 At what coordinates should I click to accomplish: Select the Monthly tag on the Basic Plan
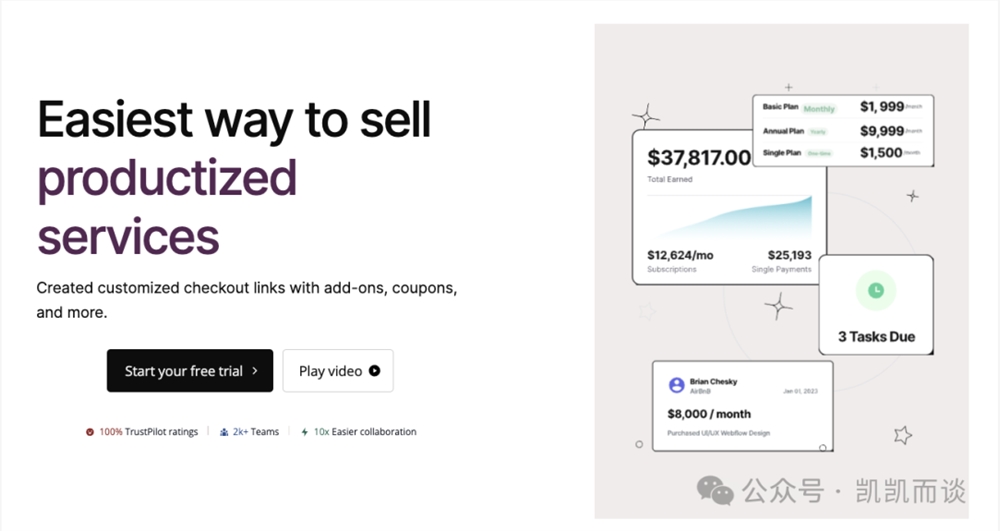coord(819,109)
